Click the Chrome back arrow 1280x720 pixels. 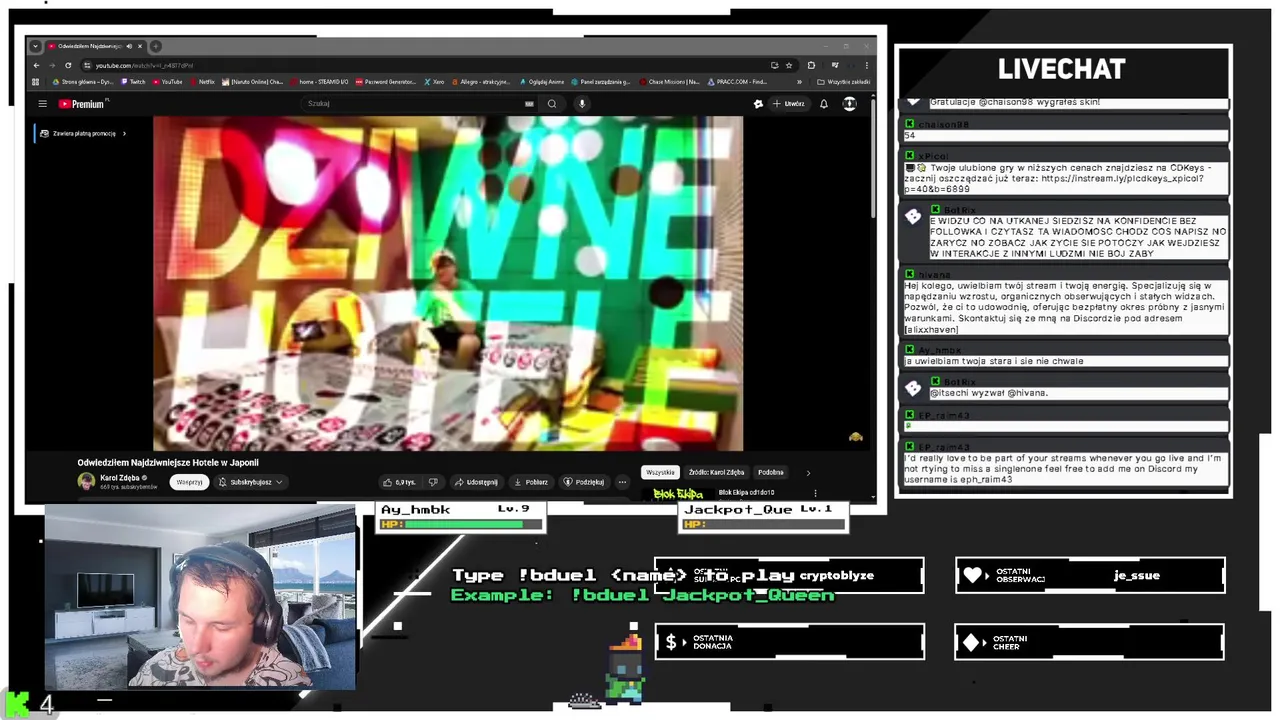pyautogui.click(x=36, y=66)
